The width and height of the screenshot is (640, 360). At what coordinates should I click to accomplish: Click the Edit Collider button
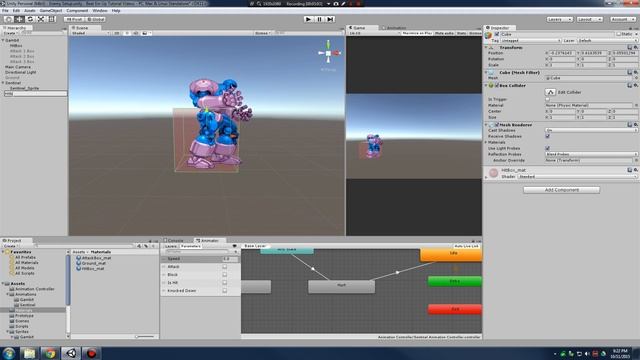pos(550,92)
